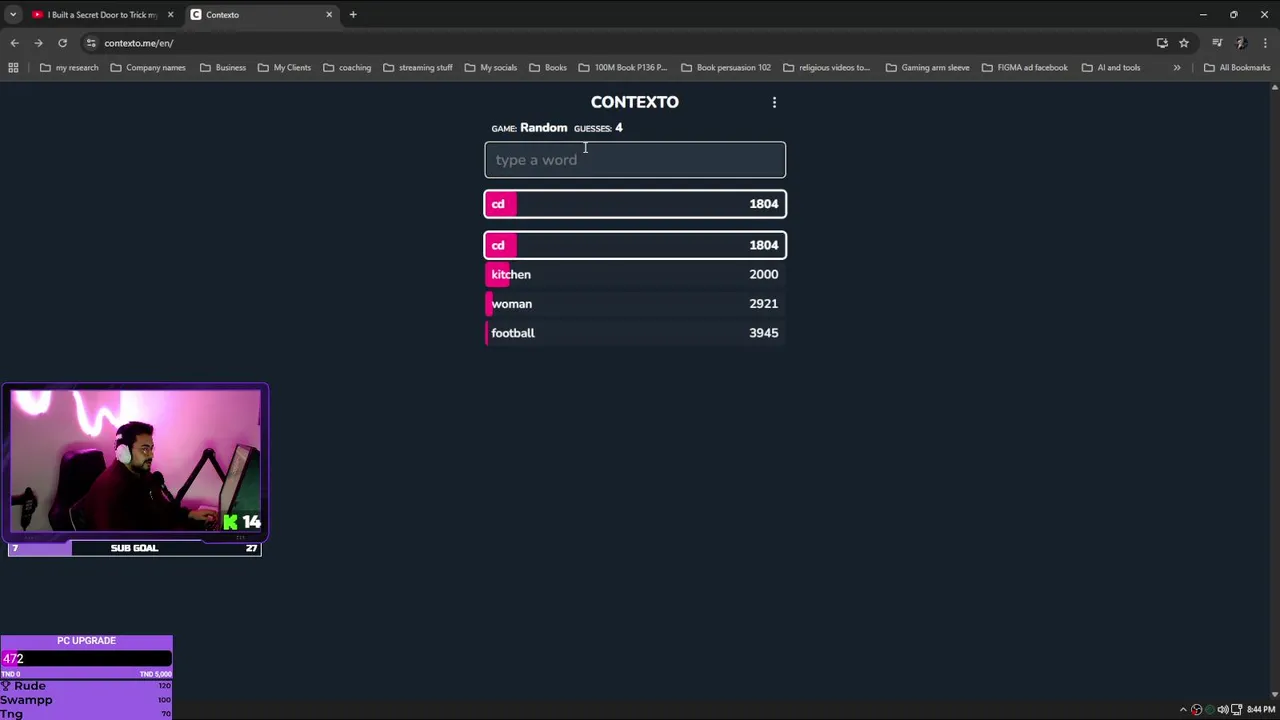The image size is (1280, 720).
Task: Open 'Company names' bookmark folder
Action: tap(148, 68)
